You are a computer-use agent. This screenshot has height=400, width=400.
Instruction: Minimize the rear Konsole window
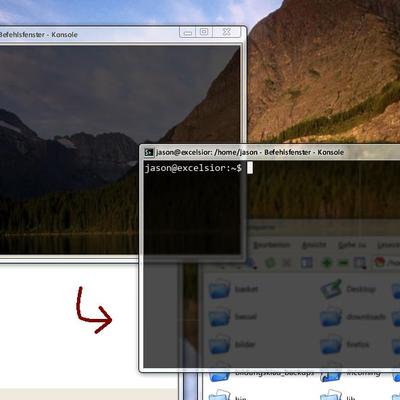tap(188, 32)
